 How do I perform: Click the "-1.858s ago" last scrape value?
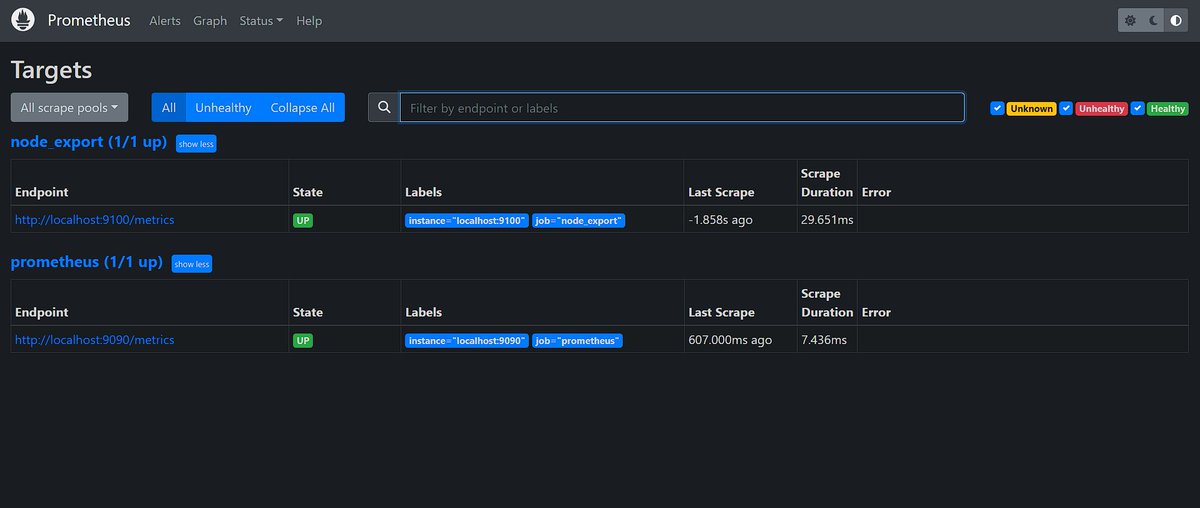[x=720, y=220]
